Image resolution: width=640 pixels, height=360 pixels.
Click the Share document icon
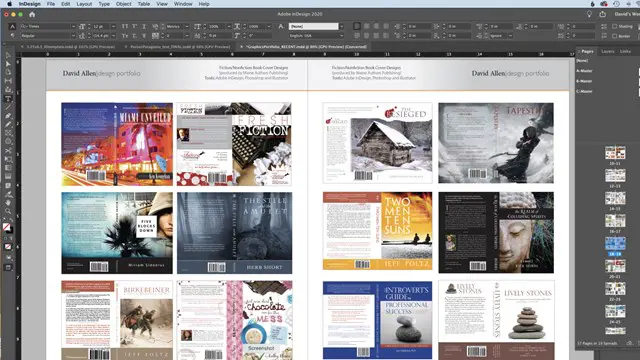pyautogui.click(x=602, y=14)
